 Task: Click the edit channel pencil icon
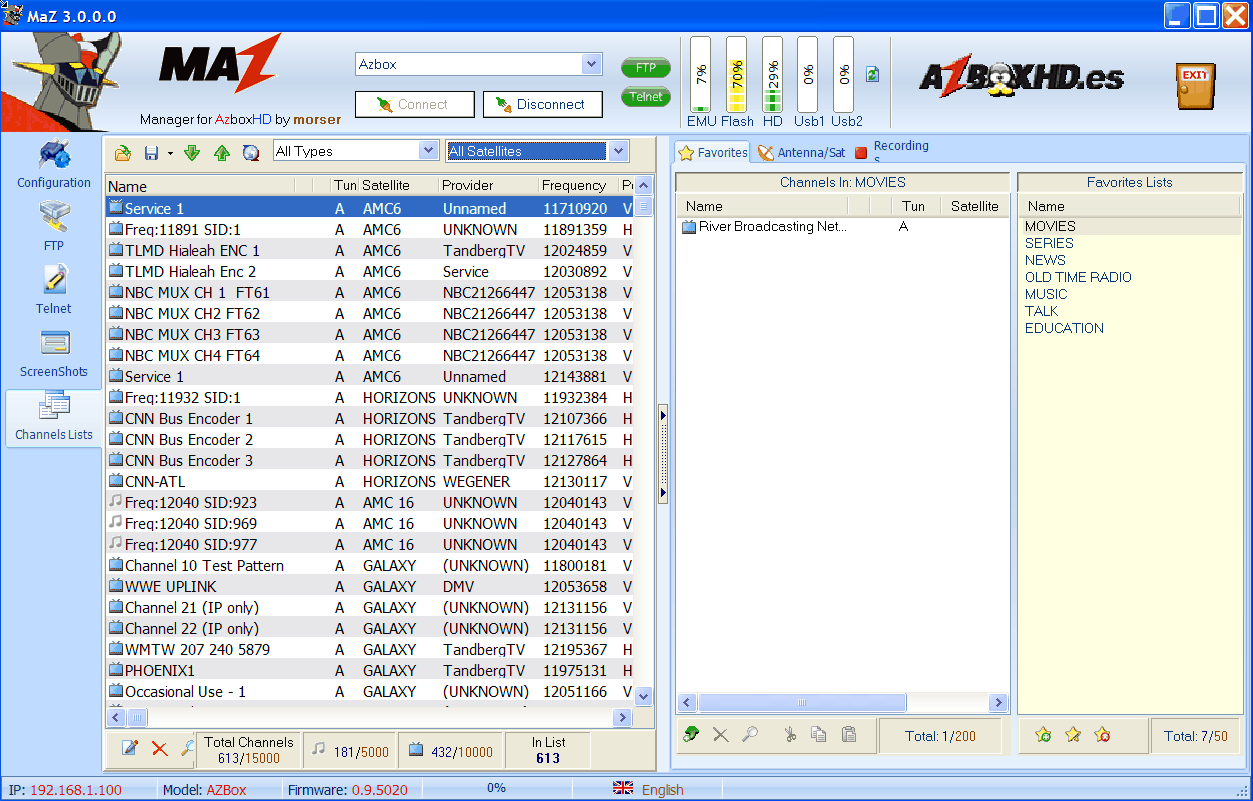click(129, 748)
